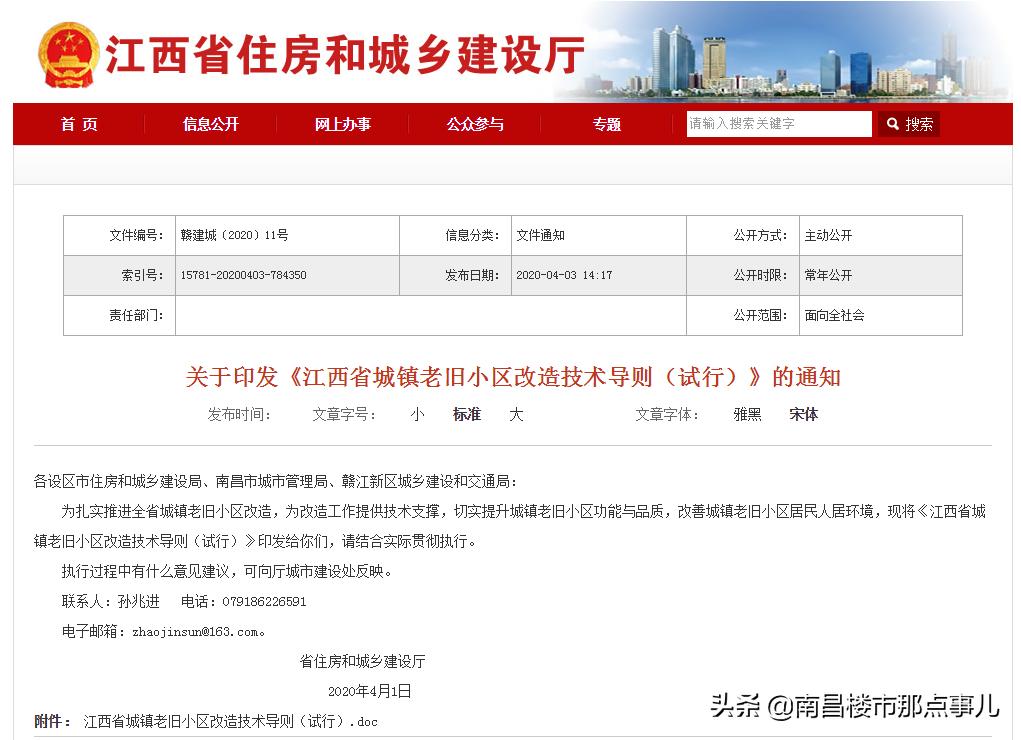Viewport: 1021px width, 740px height.
Task: Open the 公众参与 menu item
Action: [474, 124]
